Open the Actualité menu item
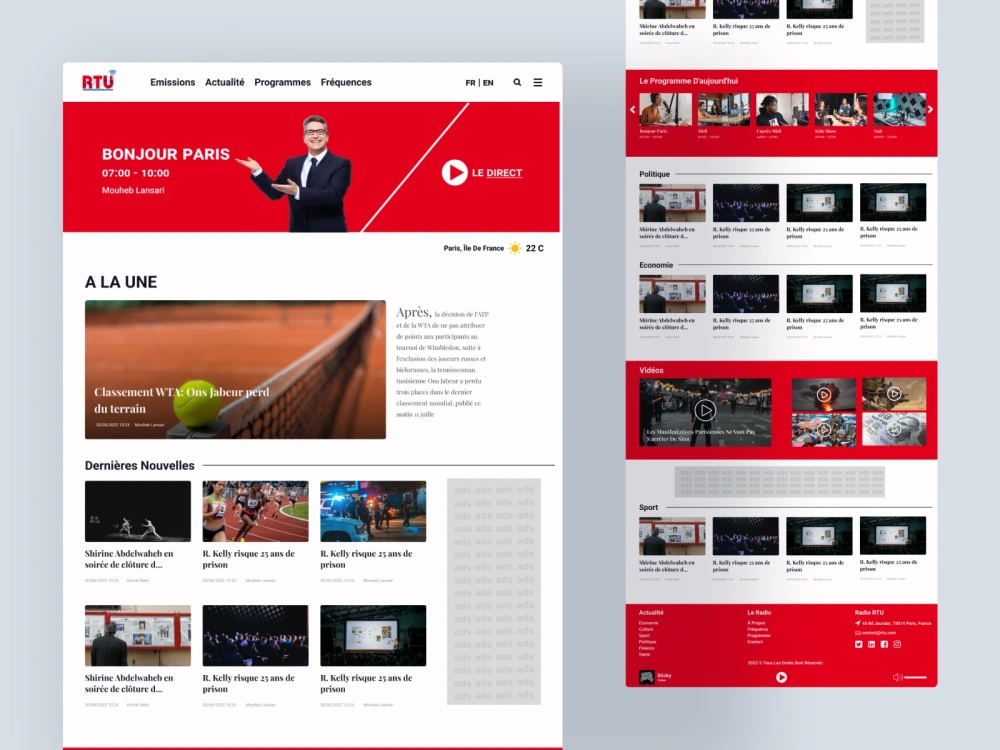 (224, 82)
